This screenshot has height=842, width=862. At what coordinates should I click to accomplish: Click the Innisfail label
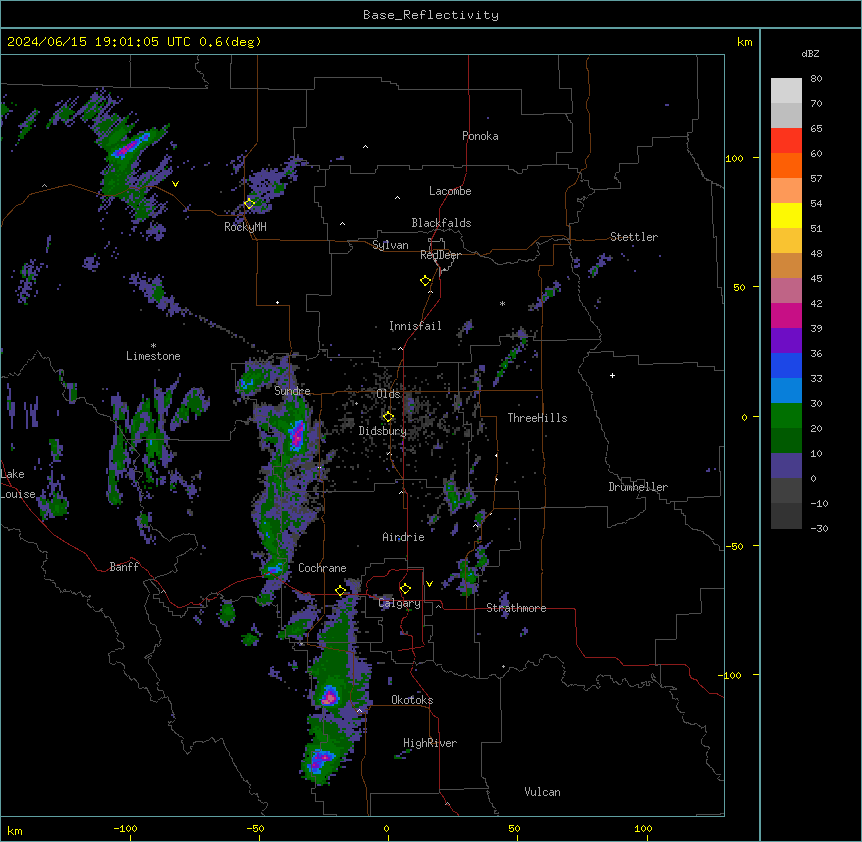415,326
